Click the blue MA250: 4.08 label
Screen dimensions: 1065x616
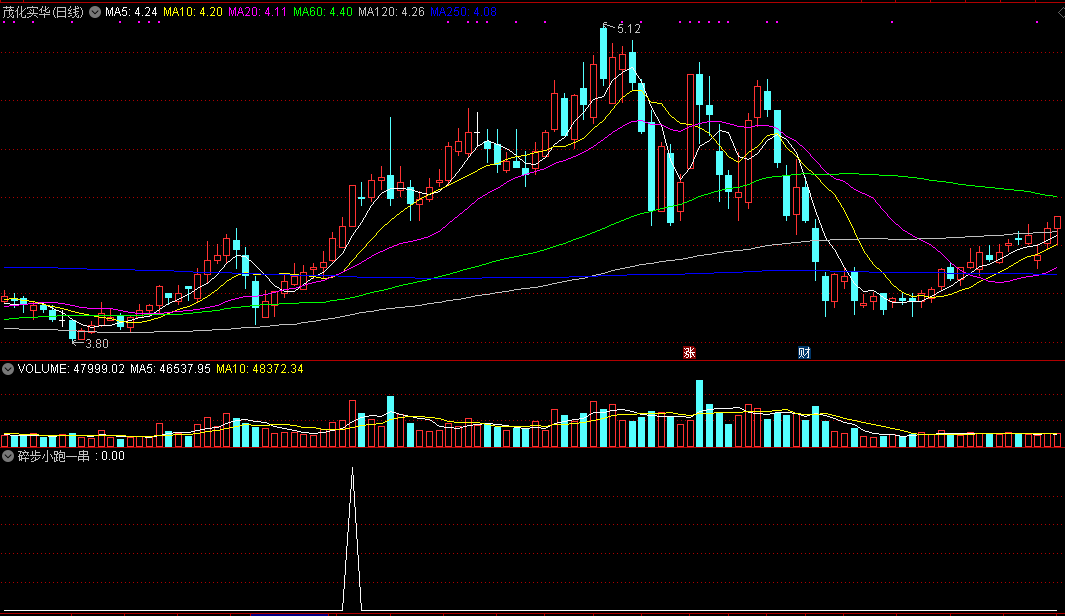tap(463, 12)
